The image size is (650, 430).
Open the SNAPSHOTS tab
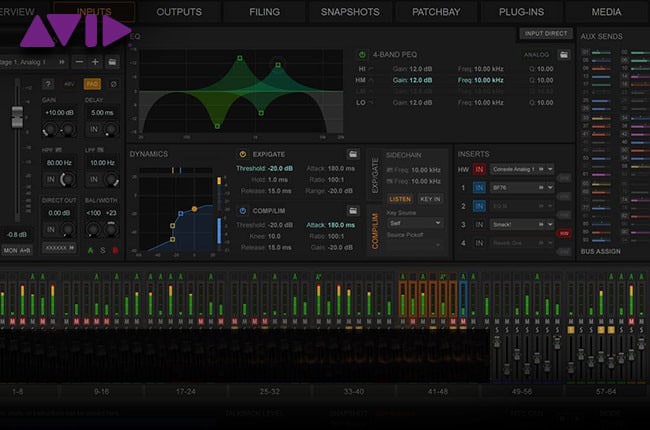coord(350,12)
